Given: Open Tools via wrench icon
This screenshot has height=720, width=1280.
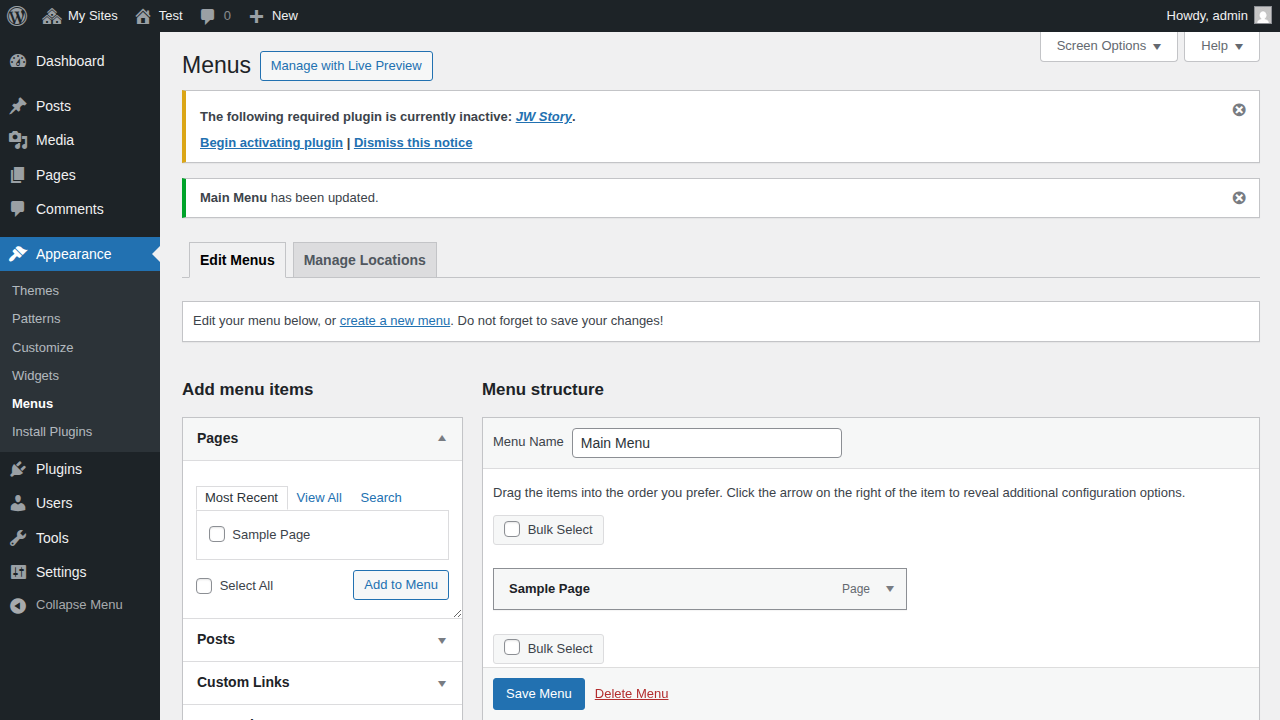Looking at the screenshot, I should point(18,538).
